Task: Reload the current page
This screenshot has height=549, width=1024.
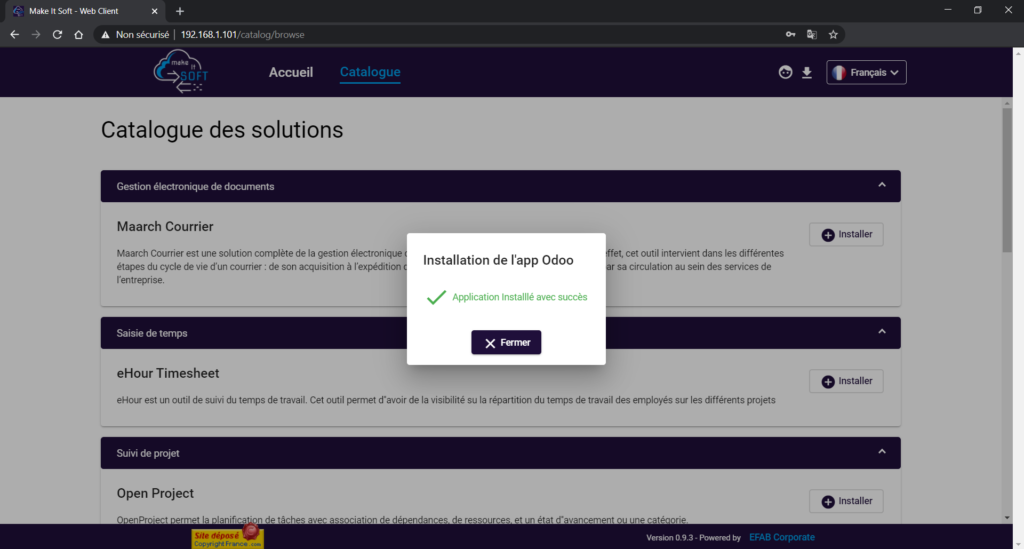Action: pos(57,35)
